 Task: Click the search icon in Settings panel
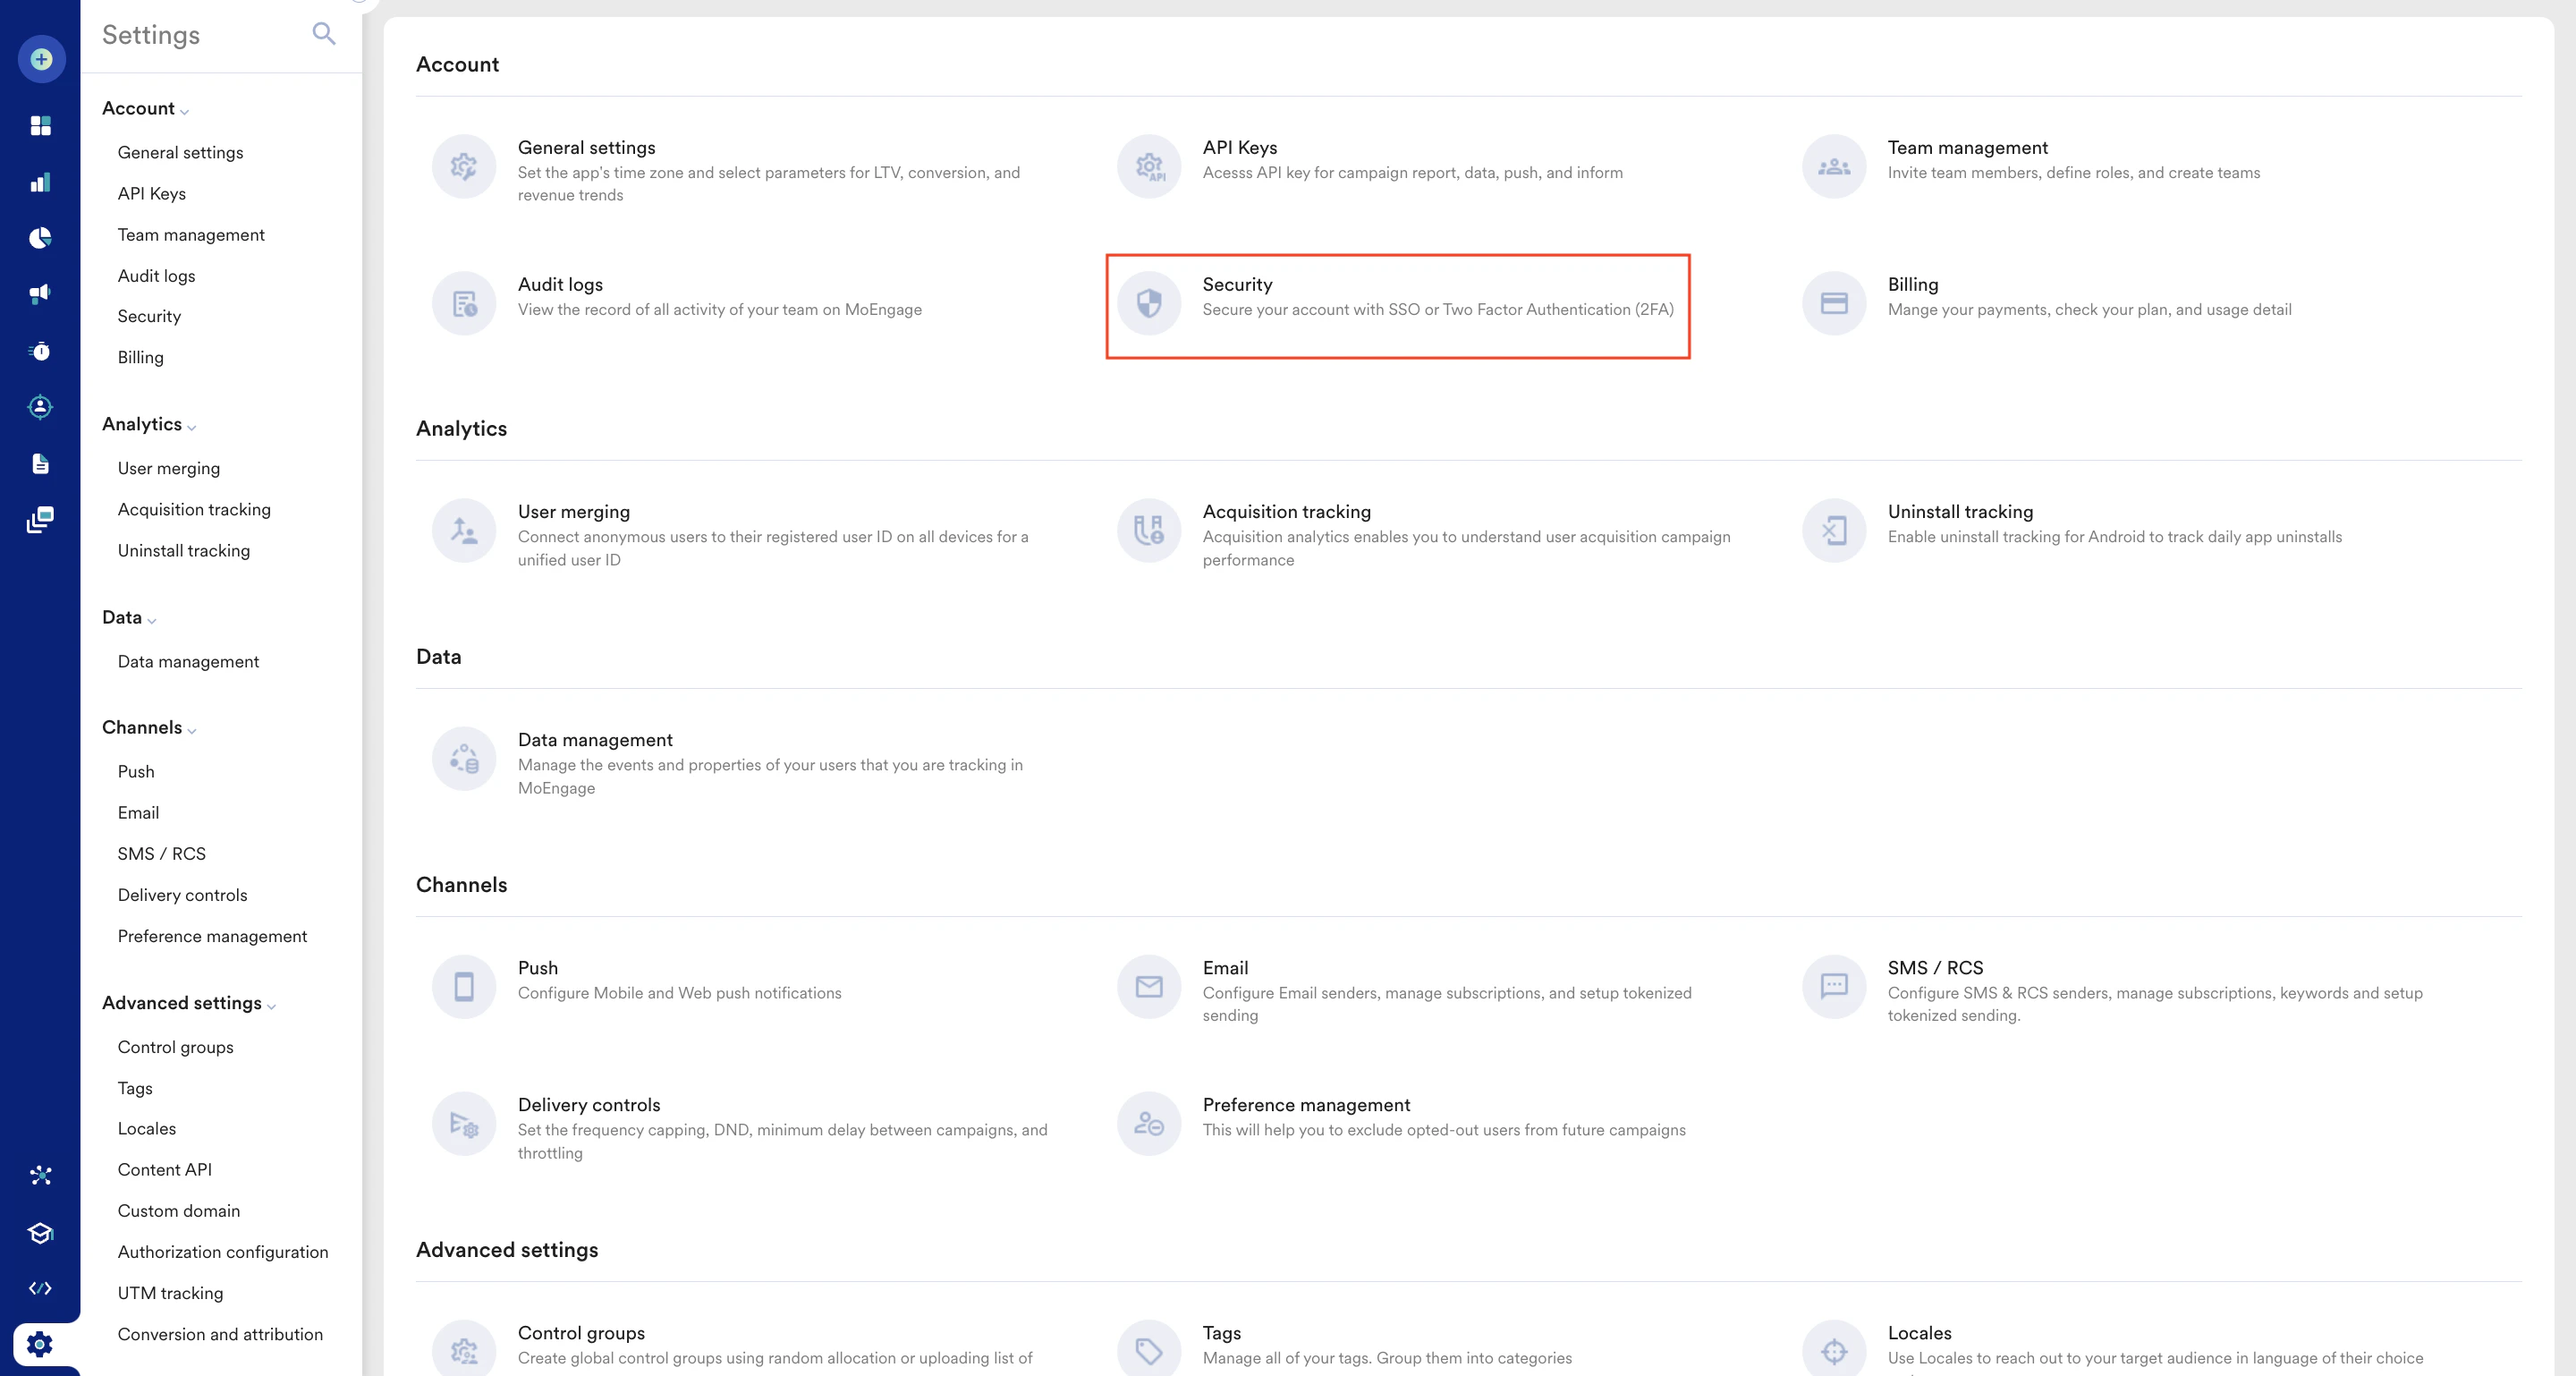coord(323,34)
